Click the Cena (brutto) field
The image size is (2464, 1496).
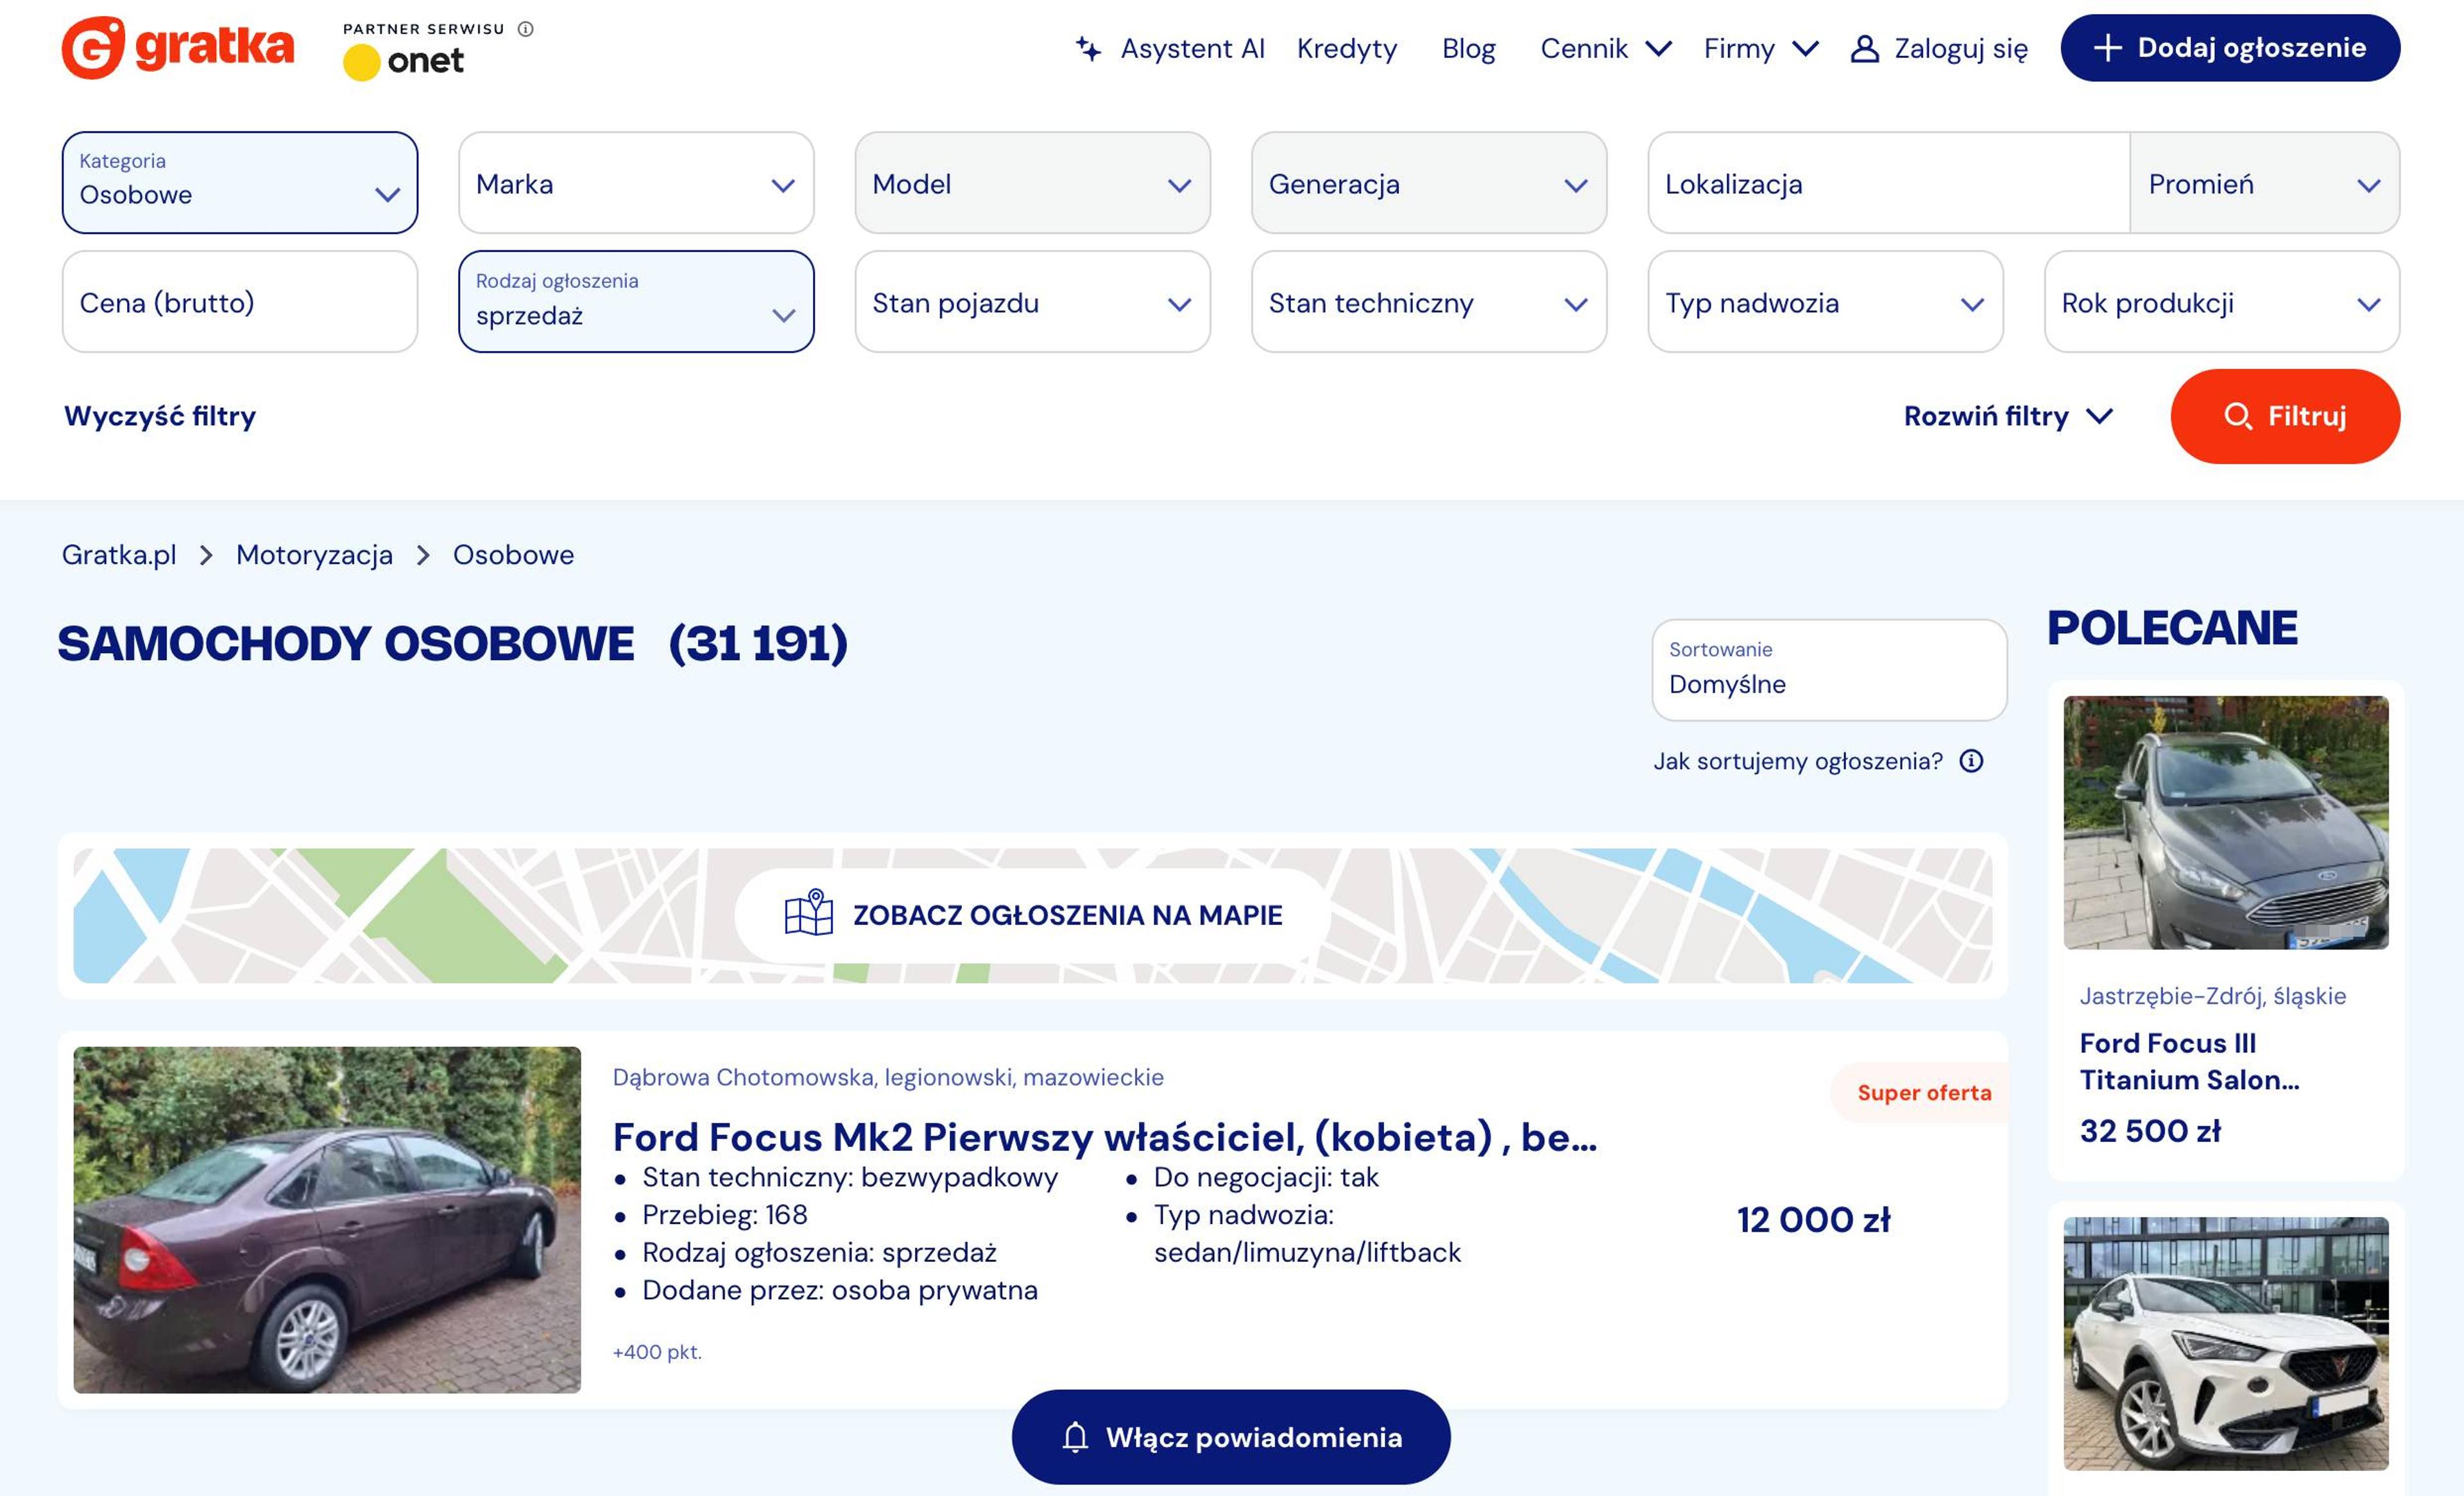[240, 301]
